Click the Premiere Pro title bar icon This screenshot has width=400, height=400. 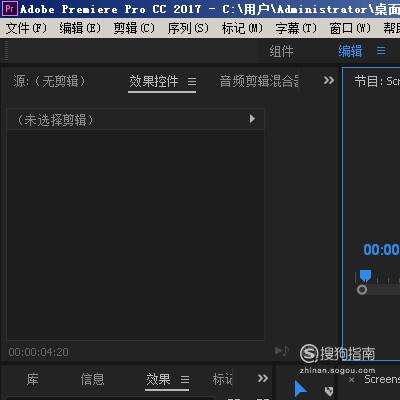tap(10, 8)
